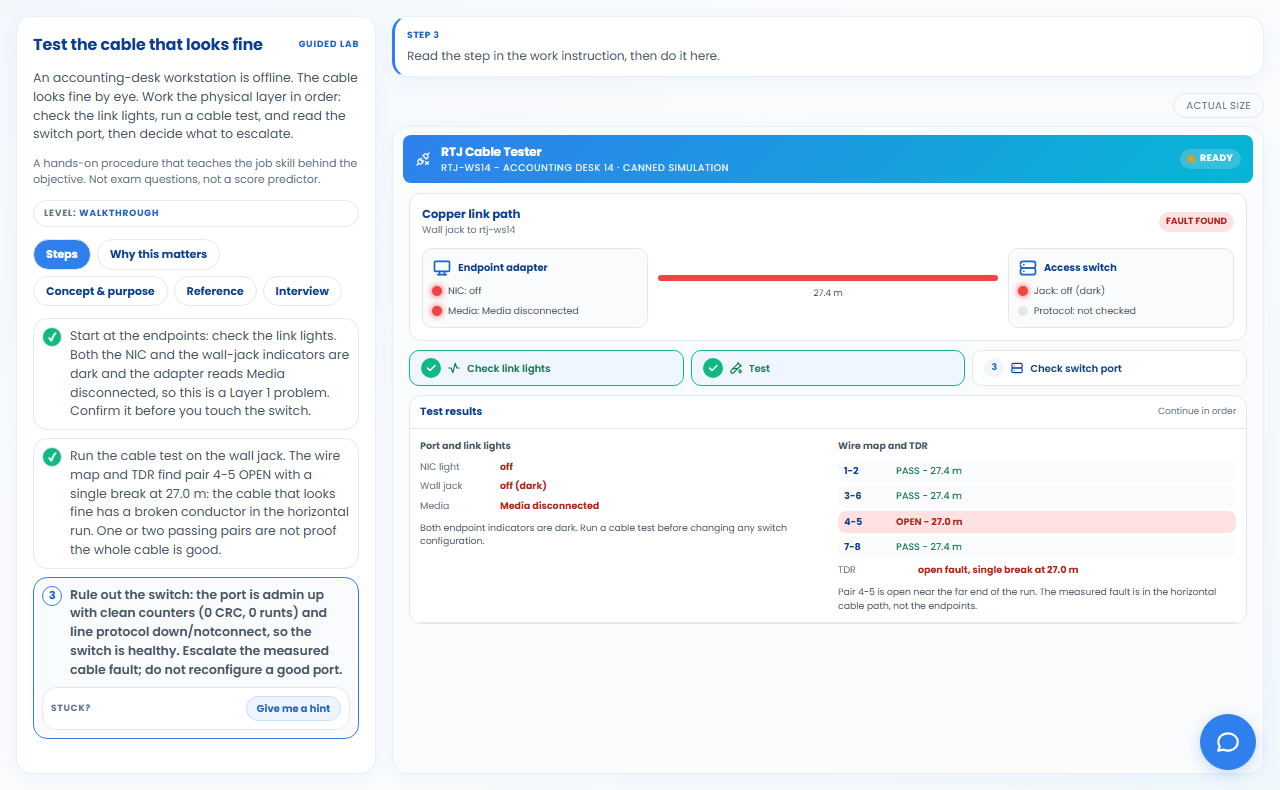
Task: Click the red Media disconnected status dot
Action: 437,311
